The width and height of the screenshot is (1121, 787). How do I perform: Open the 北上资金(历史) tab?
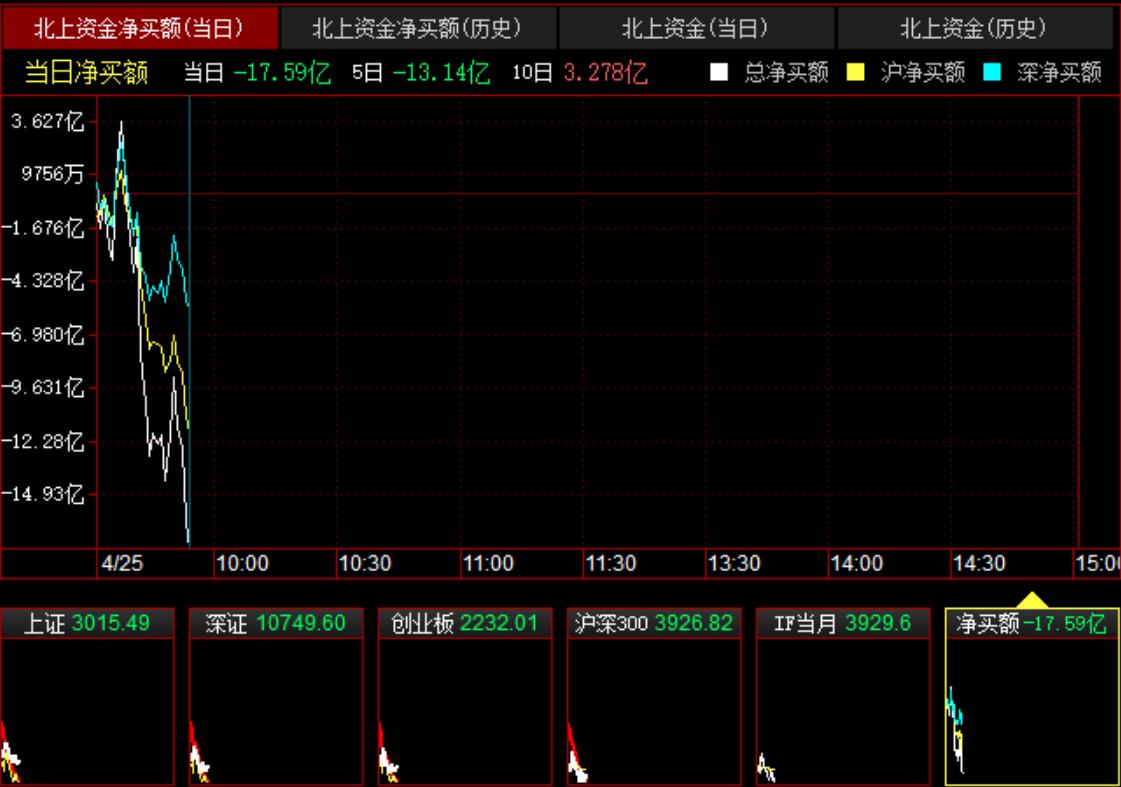[x=974, y=28]
